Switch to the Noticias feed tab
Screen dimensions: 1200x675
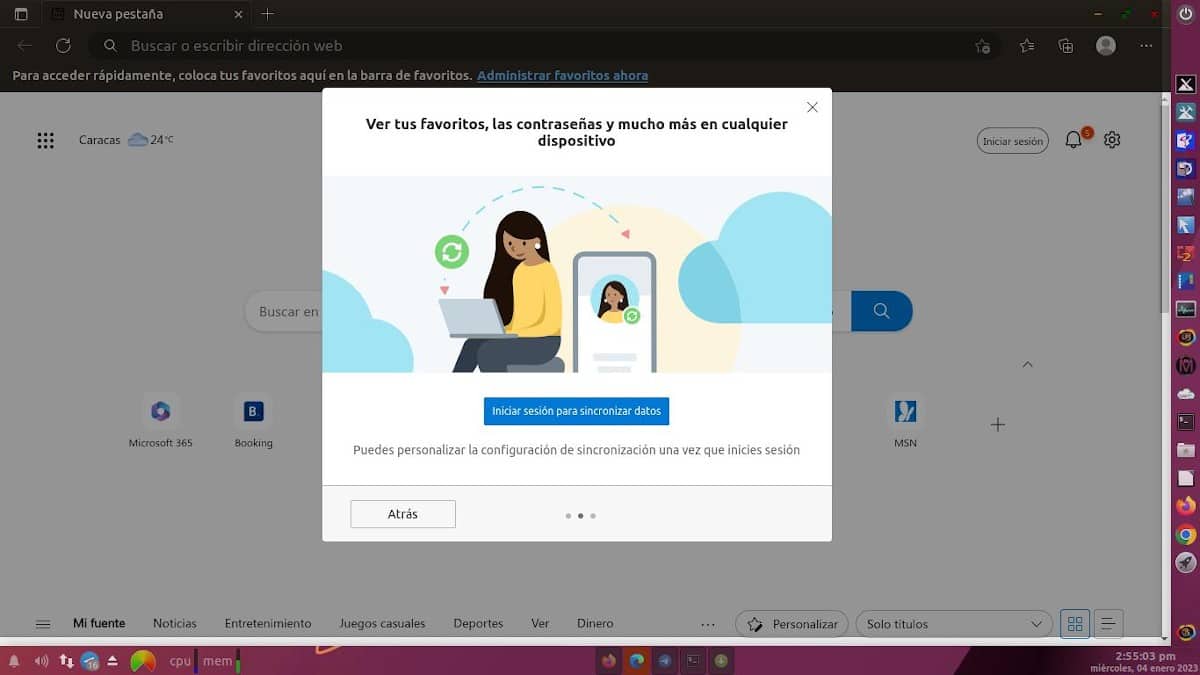174,623
